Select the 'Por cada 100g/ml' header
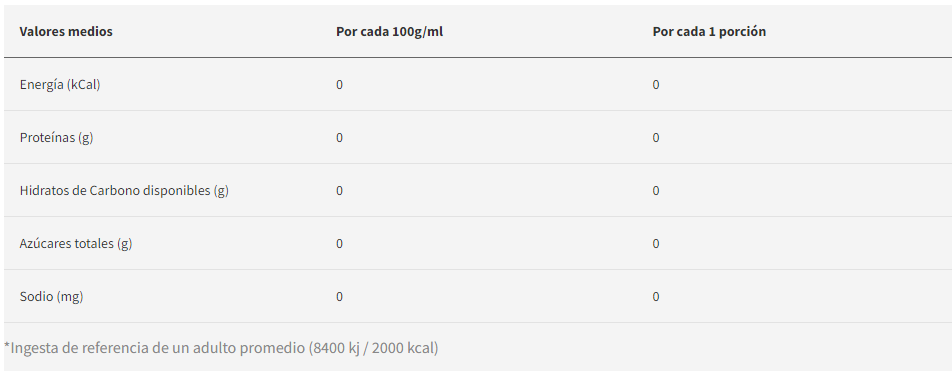Viewport: 952px width, 381px height. click(389, 32)
